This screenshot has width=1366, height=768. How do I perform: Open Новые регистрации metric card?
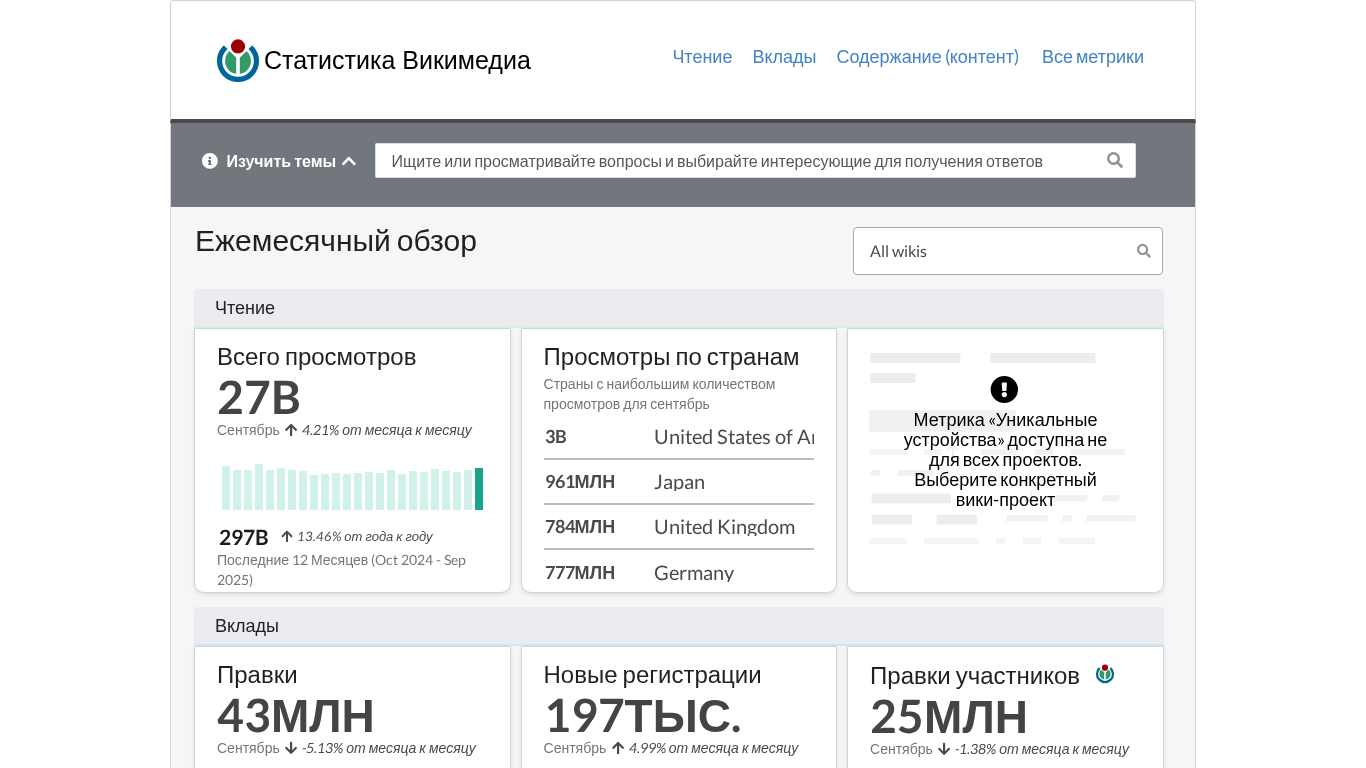652,675
